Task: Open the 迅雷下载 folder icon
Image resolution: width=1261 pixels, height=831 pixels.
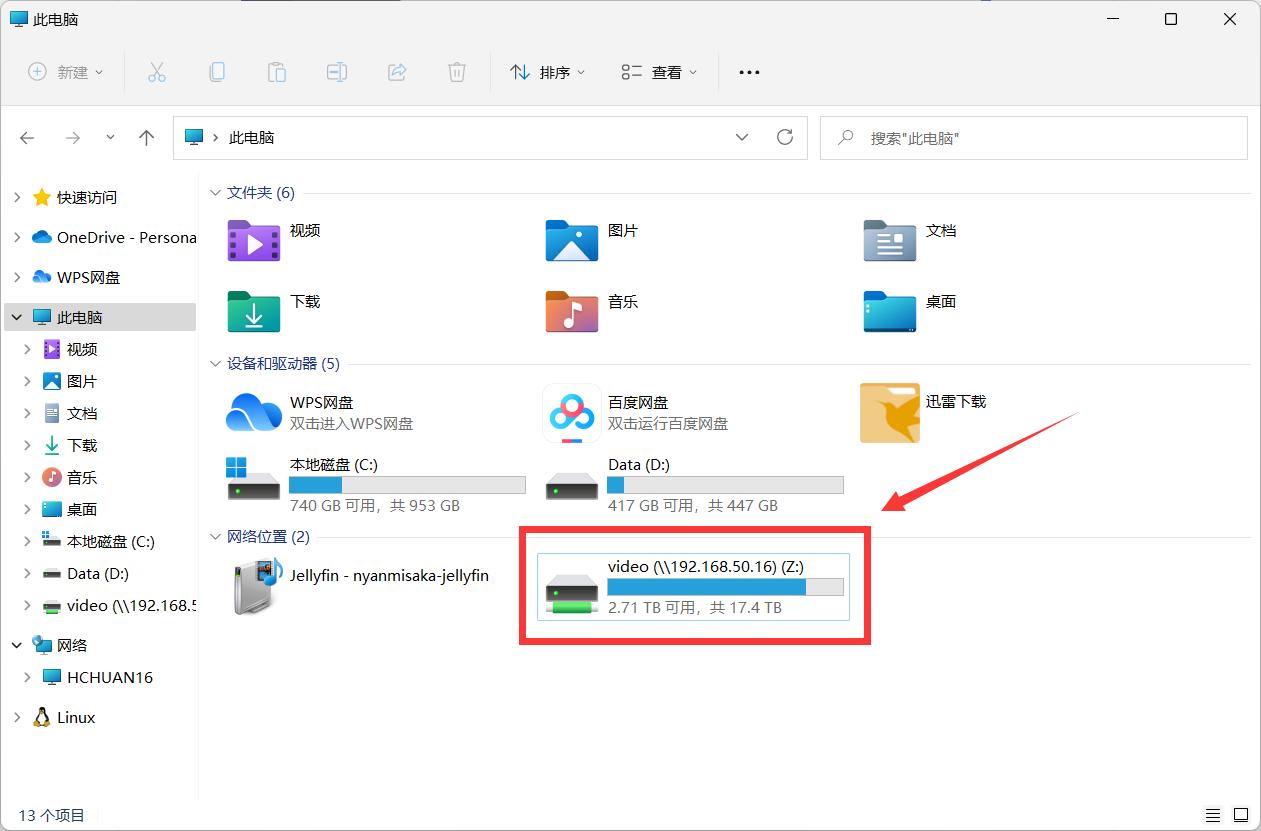Action: 889,412
